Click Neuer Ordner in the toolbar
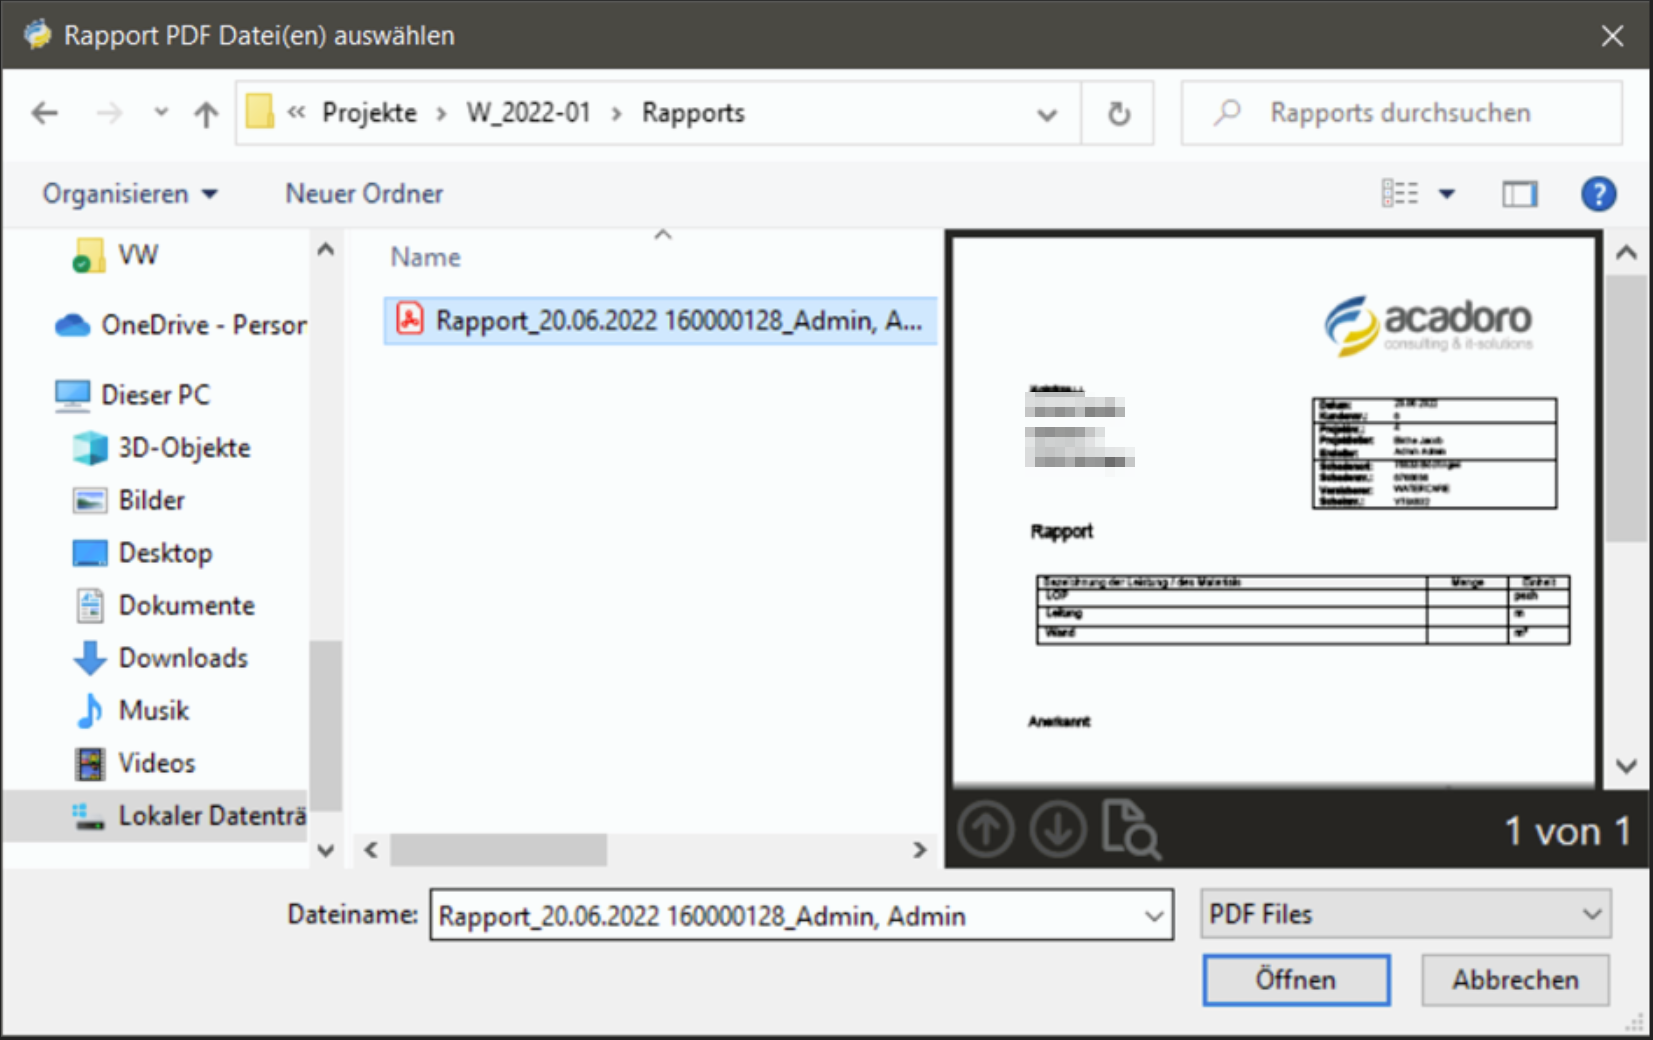 [364, 194]
